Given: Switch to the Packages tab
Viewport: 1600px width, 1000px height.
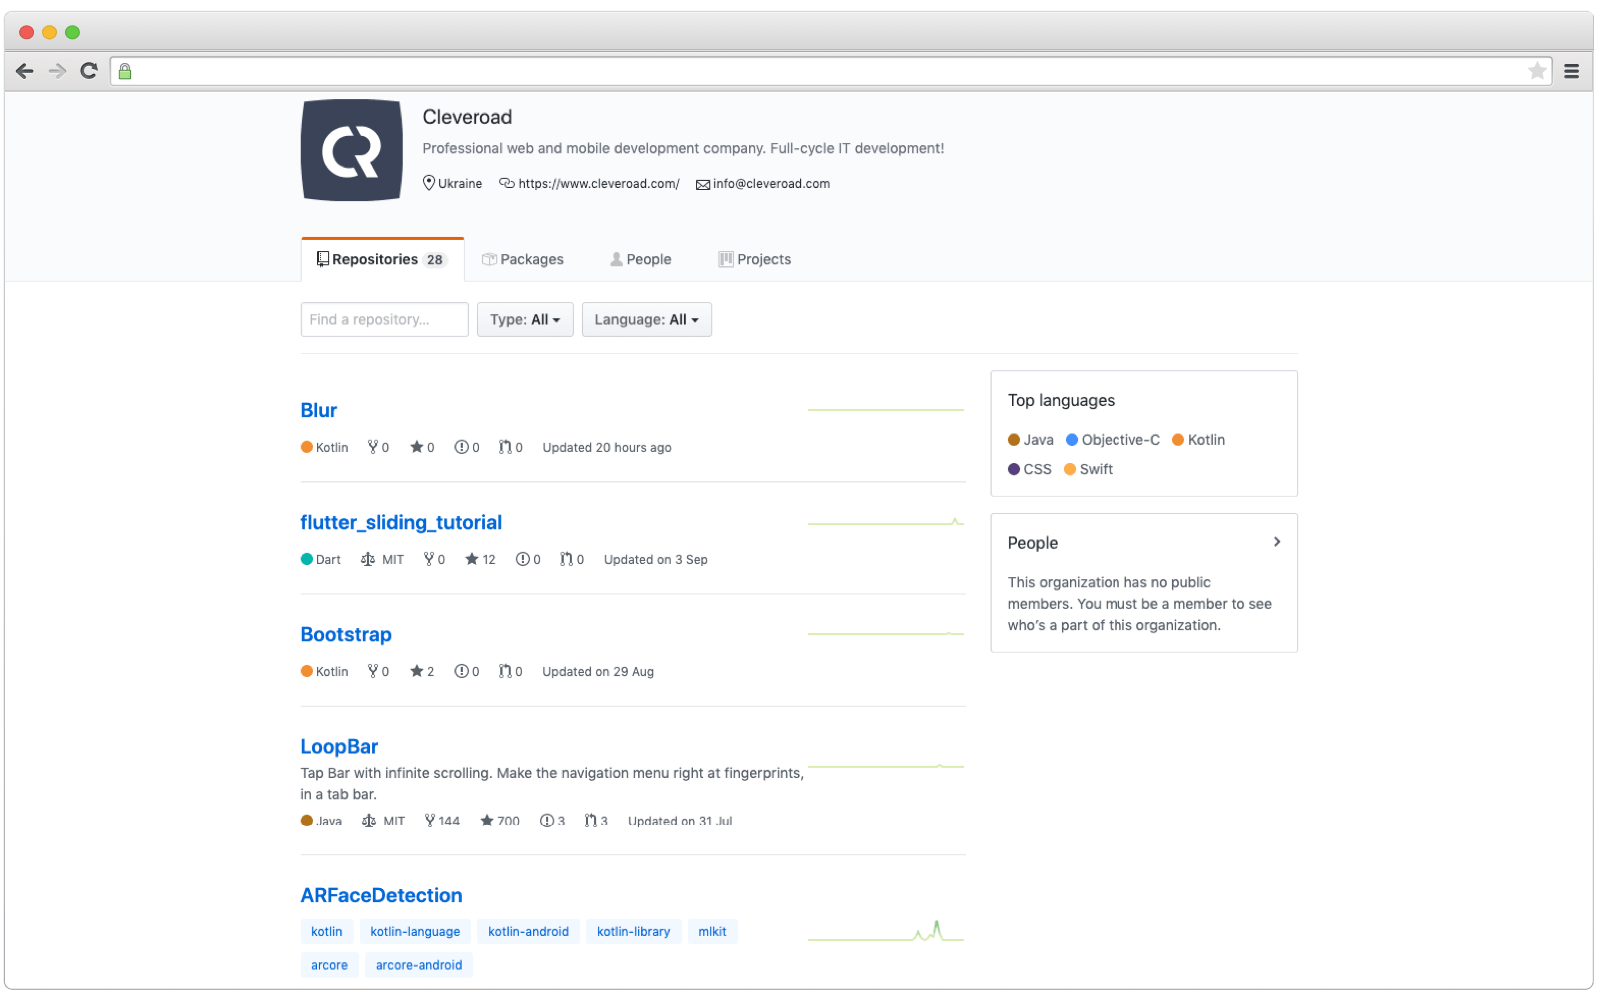Looking at the screenshot, I should click(523, 259).
